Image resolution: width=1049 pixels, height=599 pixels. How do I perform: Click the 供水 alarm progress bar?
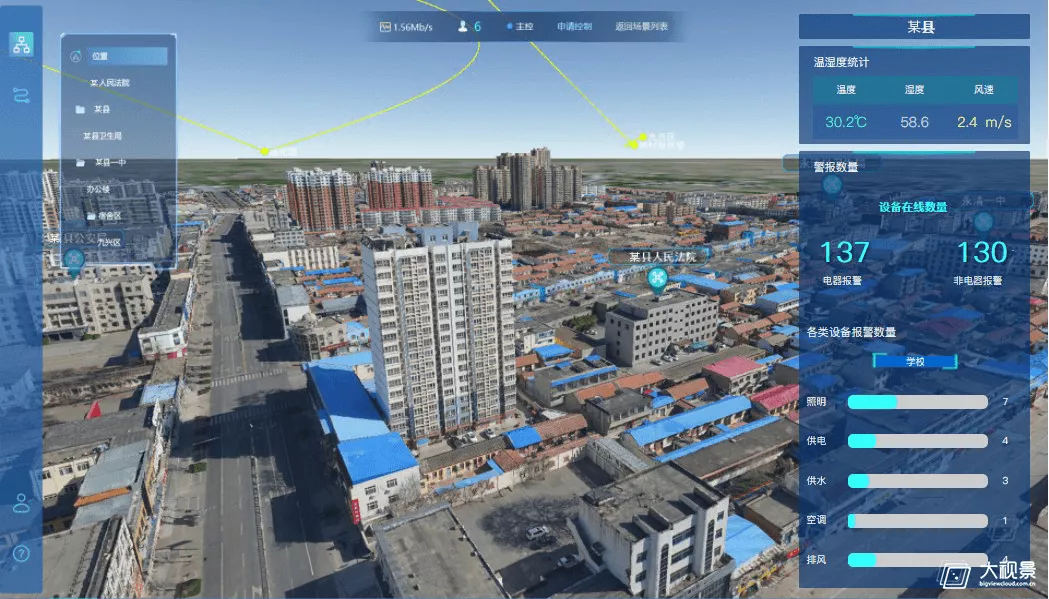click(x=917, y=481)
